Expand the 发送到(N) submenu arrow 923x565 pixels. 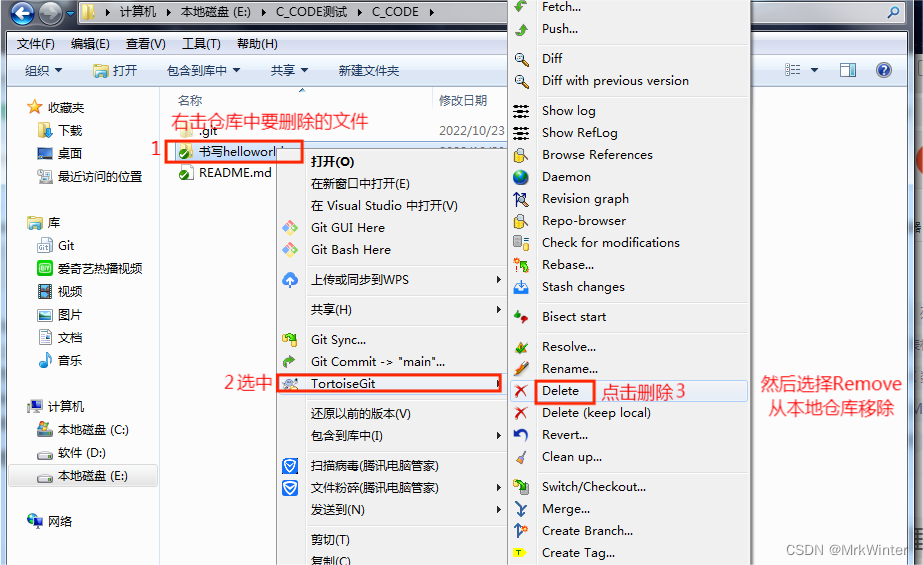[499, 510]
